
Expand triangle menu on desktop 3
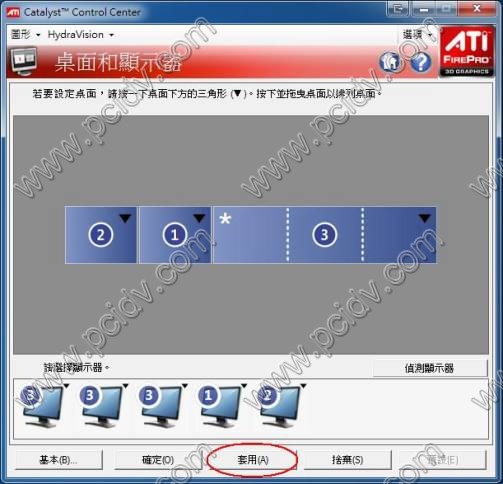coord(425,218)
